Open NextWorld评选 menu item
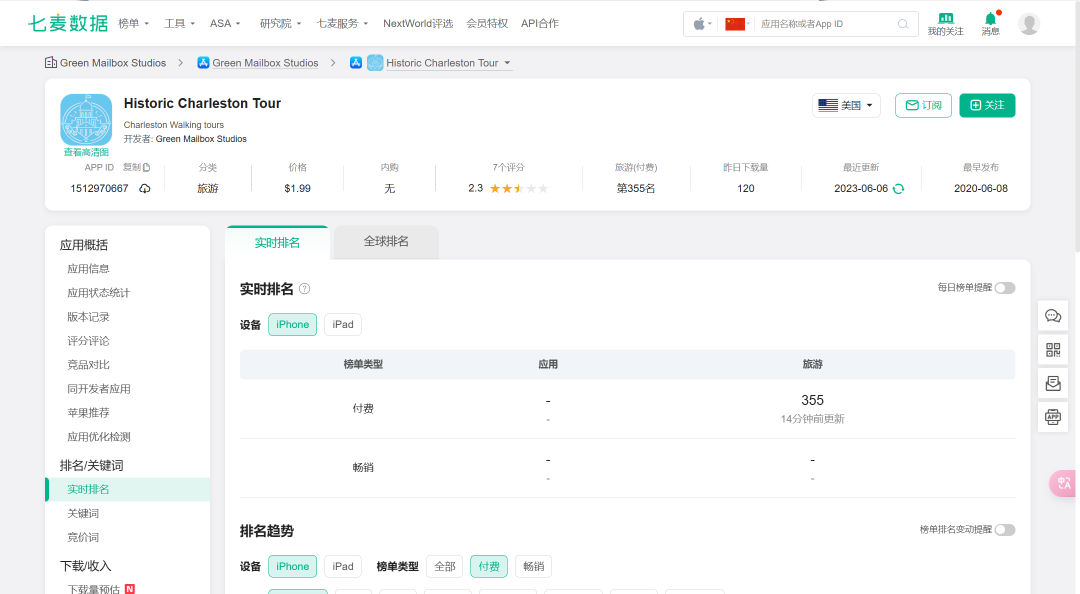The height and width of the screenshot is (594, 1080). point(418,23)
